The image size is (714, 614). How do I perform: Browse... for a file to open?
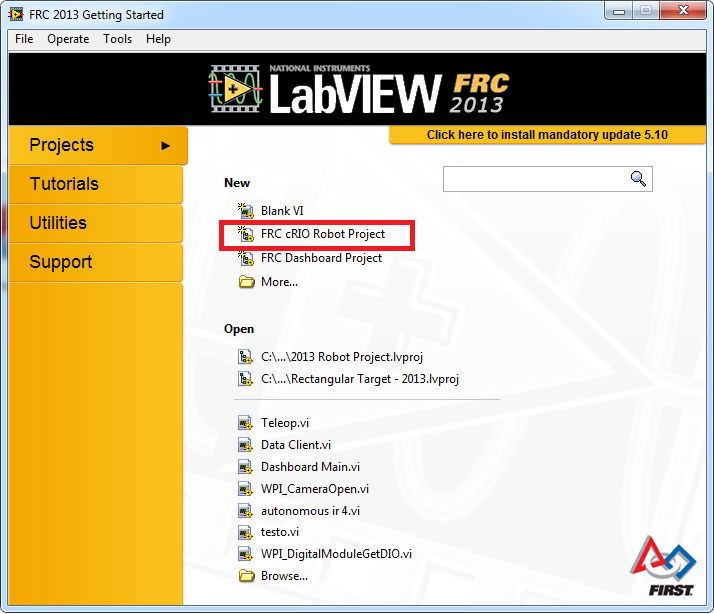pos(284,576)
